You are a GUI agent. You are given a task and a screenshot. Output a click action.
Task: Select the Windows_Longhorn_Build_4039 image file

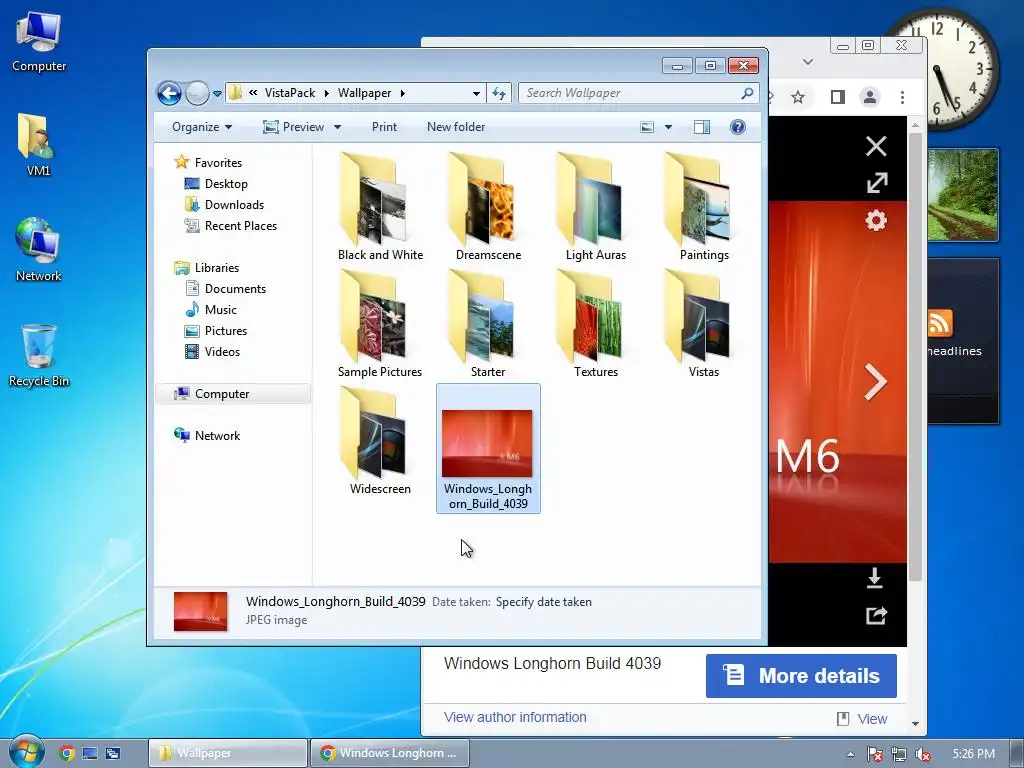point(488,449)
